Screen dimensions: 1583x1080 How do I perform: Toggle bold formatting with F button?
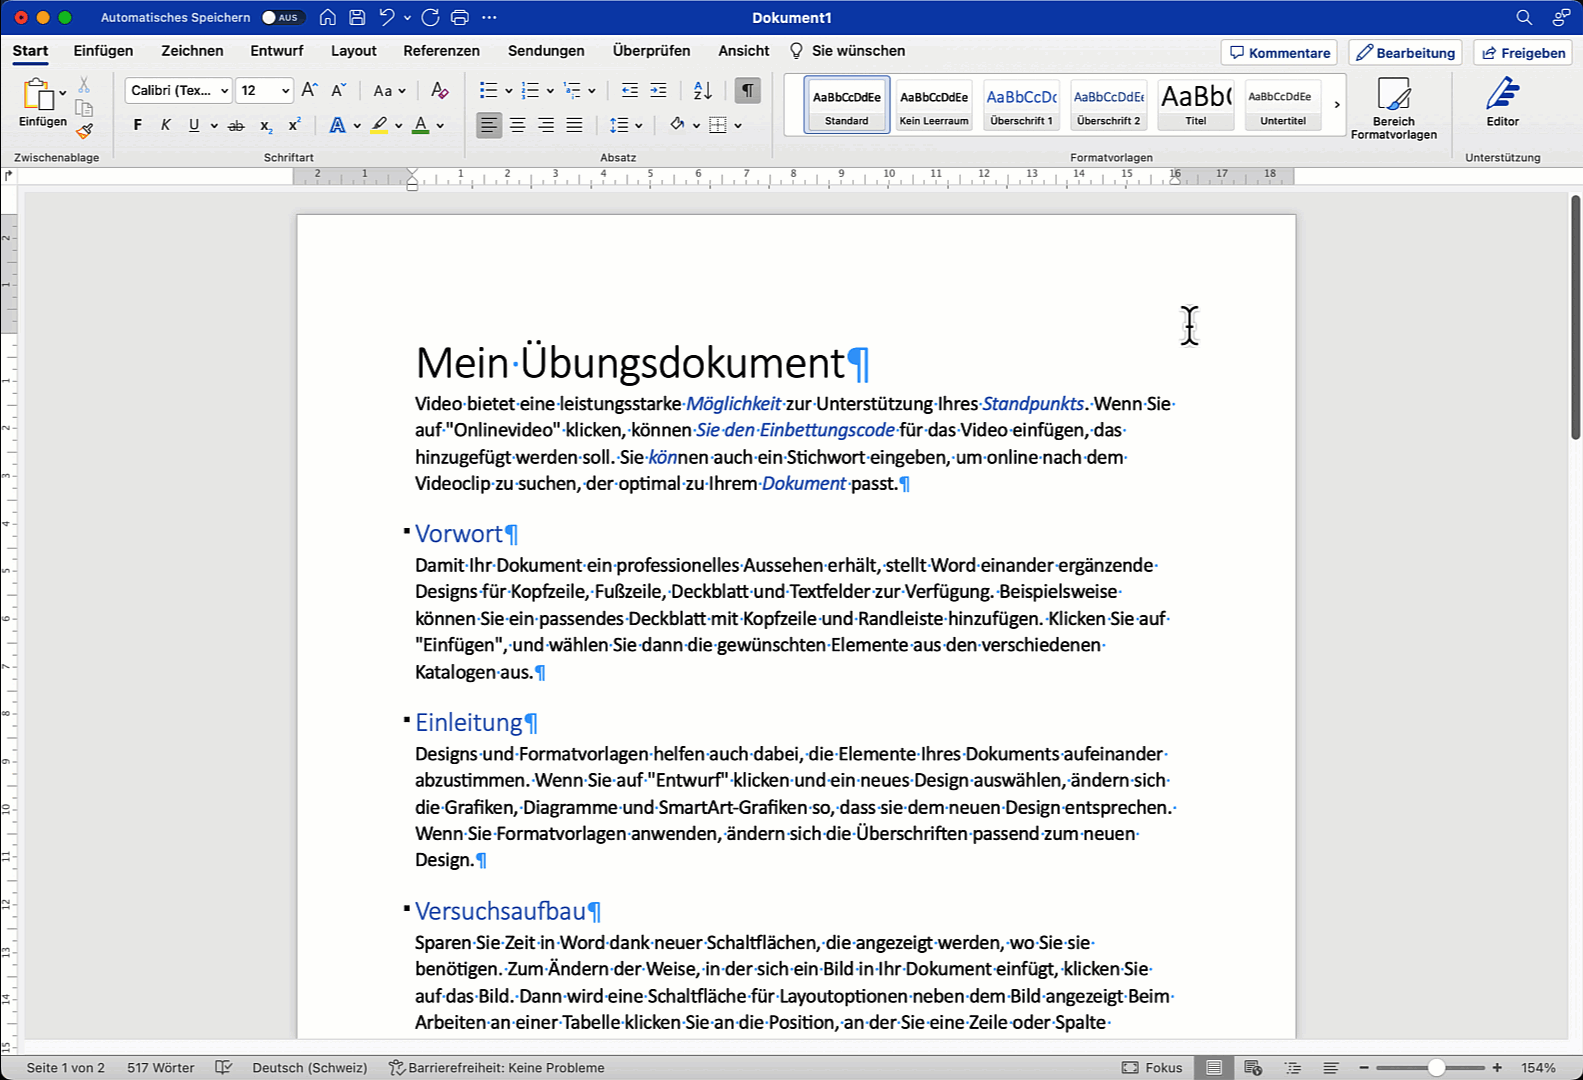coord(138,126)
